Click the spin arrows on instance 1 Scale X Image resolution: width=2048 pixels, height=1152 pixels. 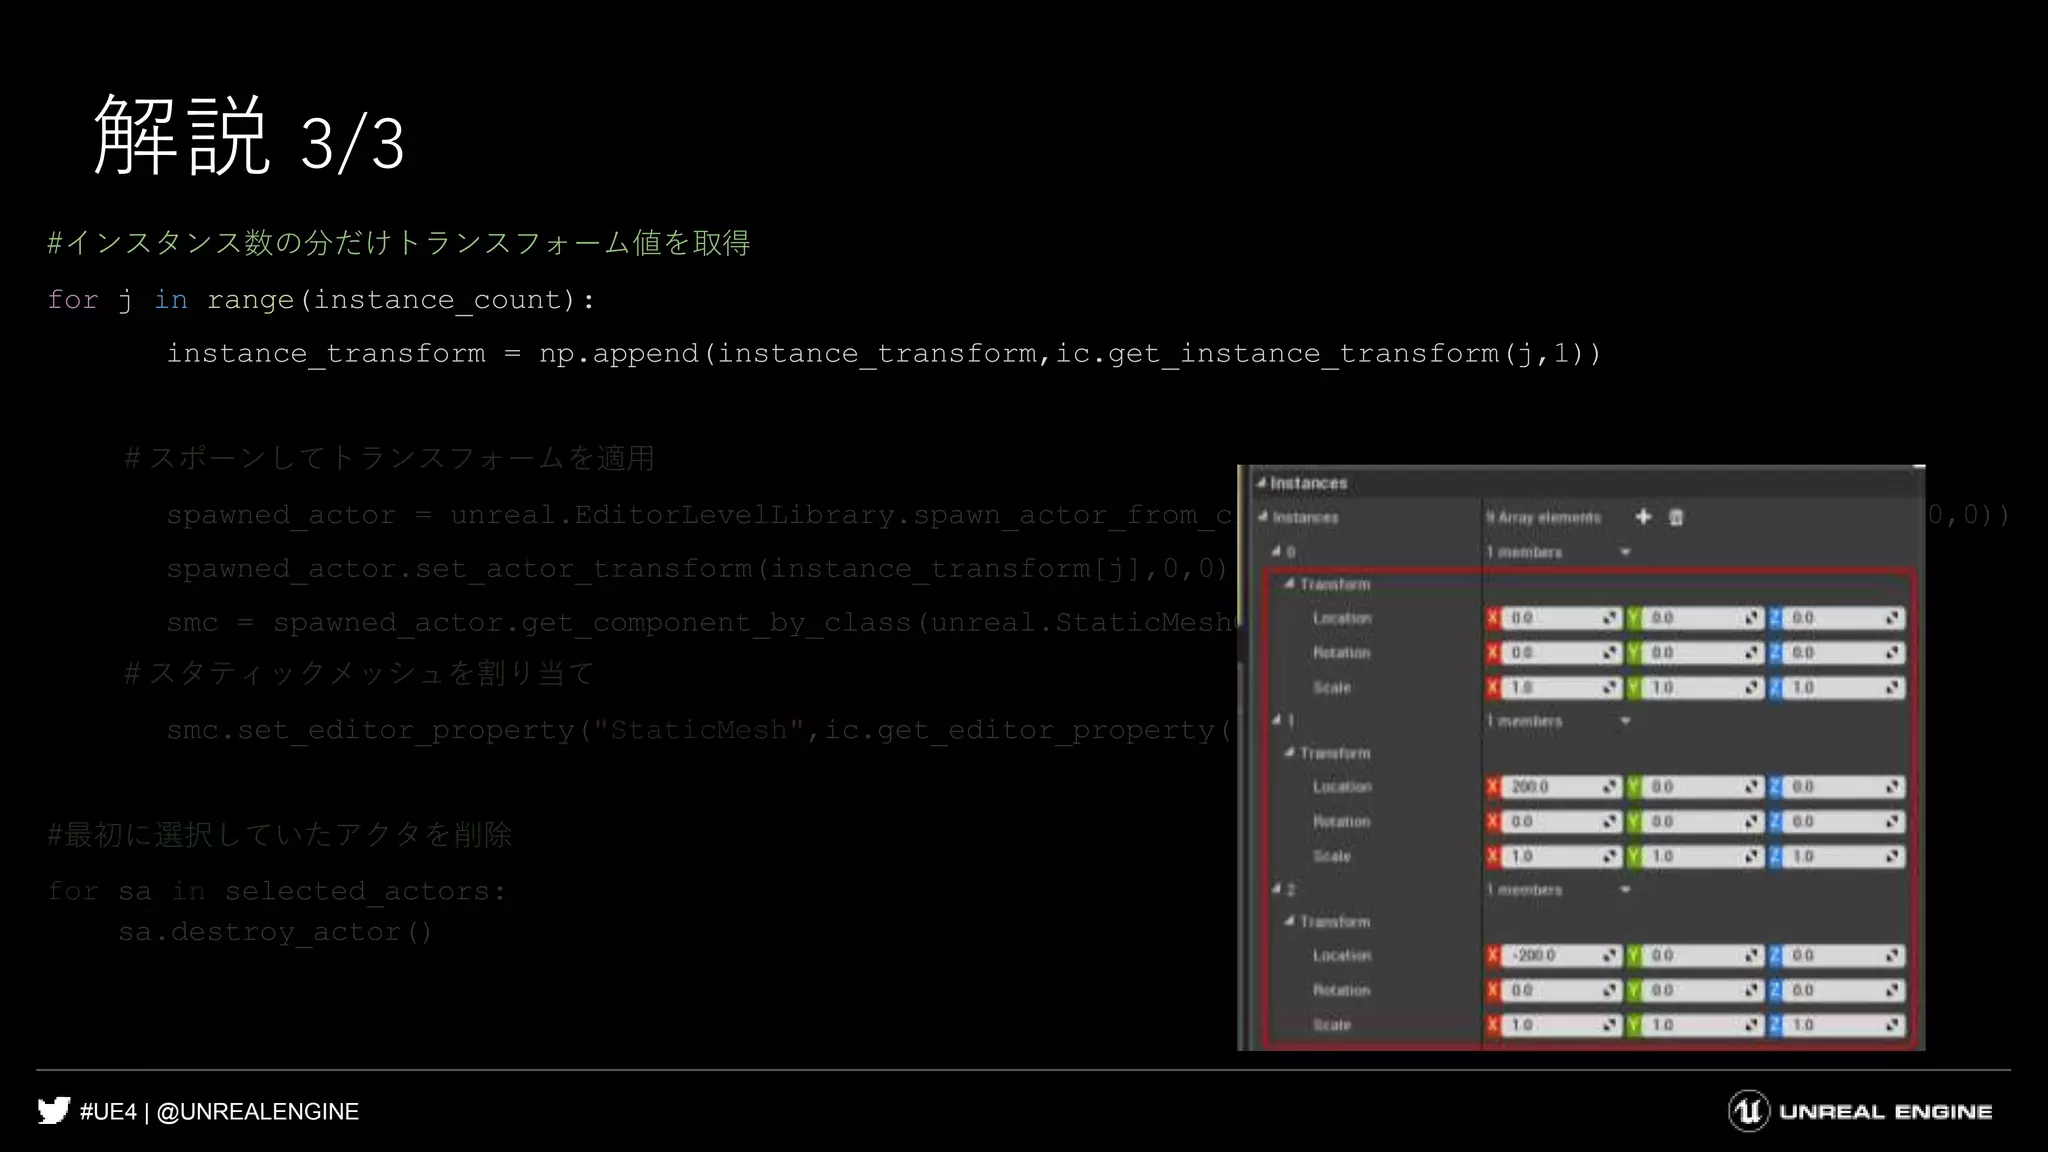[x=1610, y=857]
